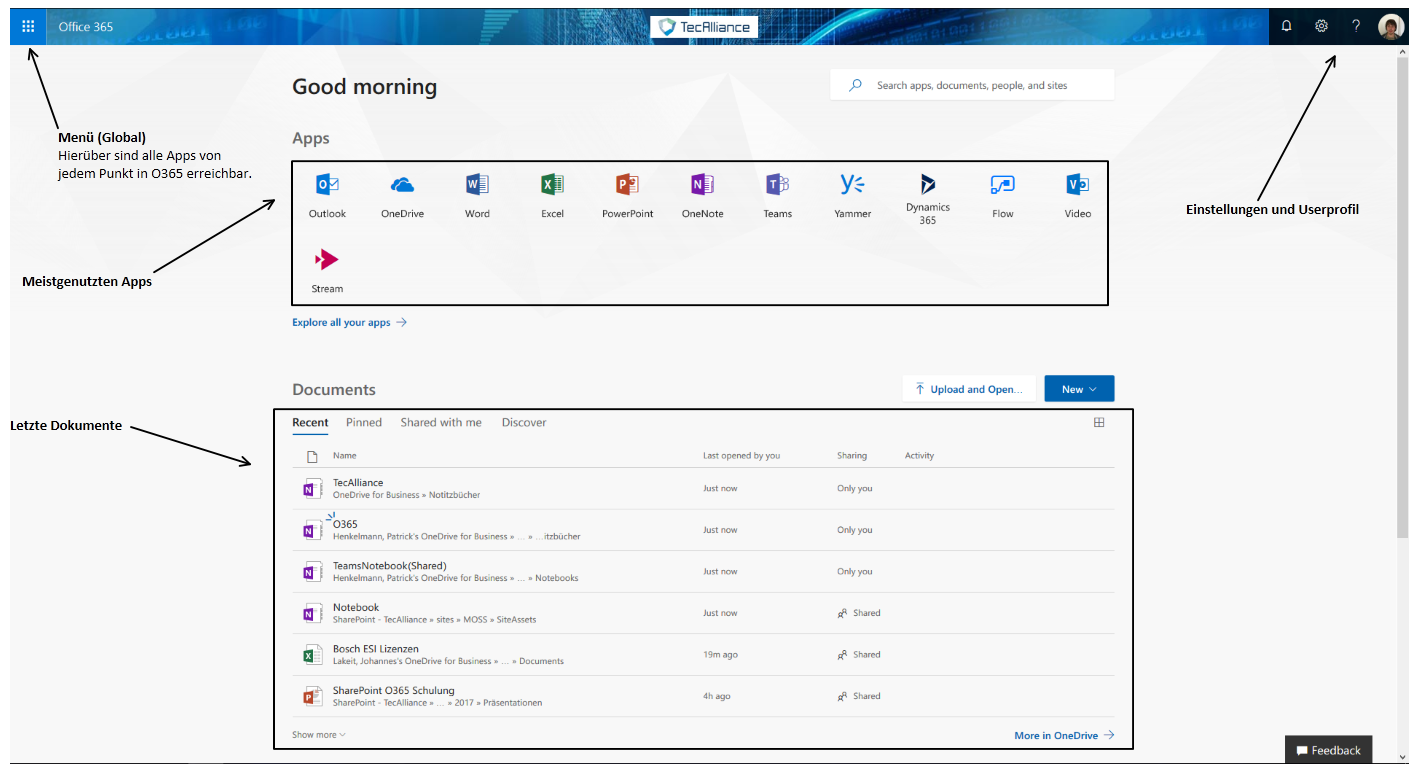Screen dimensions: 1423x781
Task: Click the OneNote icon of the O365 document
Action: coord(312,530)
